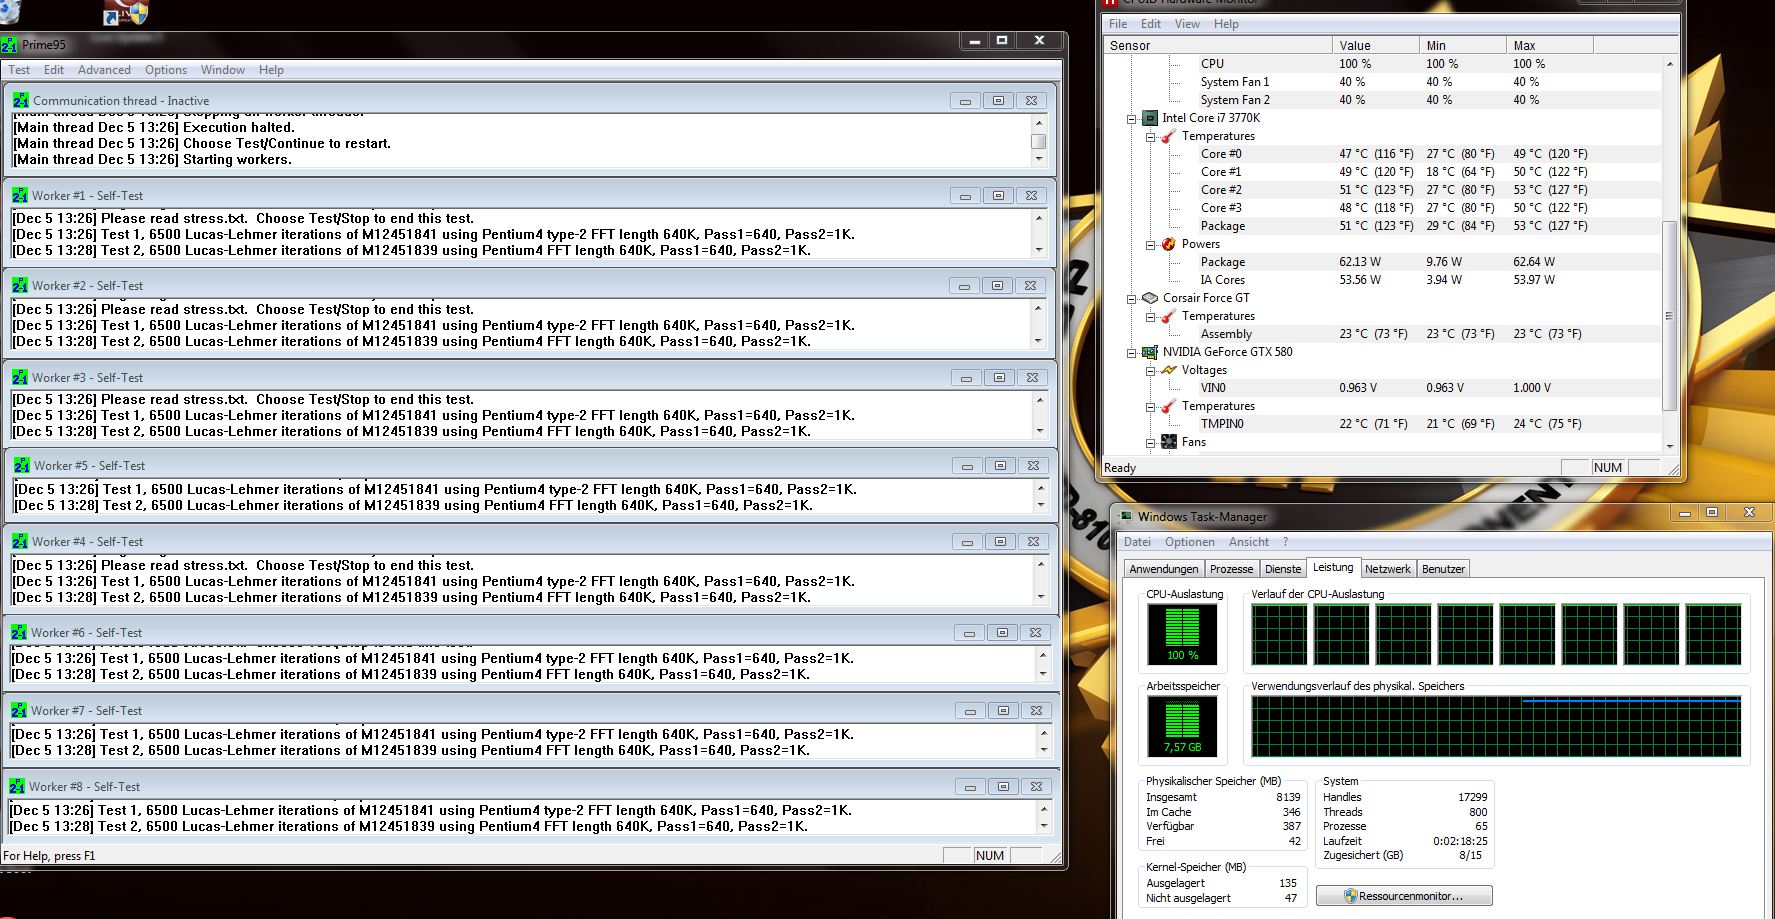Click the scroll-up arrow in Worker #1 window

point(1038,218)
